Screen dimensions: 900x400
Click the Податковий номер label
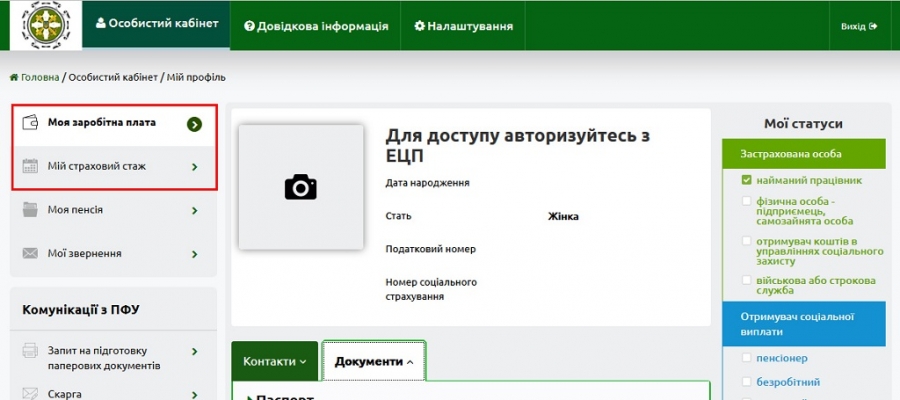430,250
